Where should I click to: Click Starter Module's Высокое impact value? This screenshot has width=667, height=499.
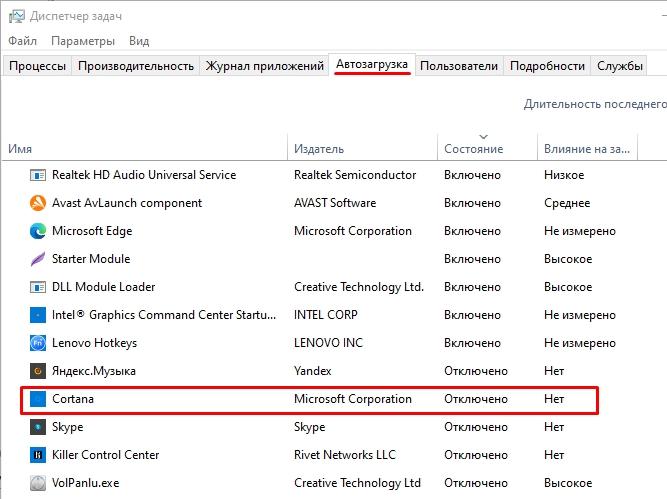click(568, 259)
